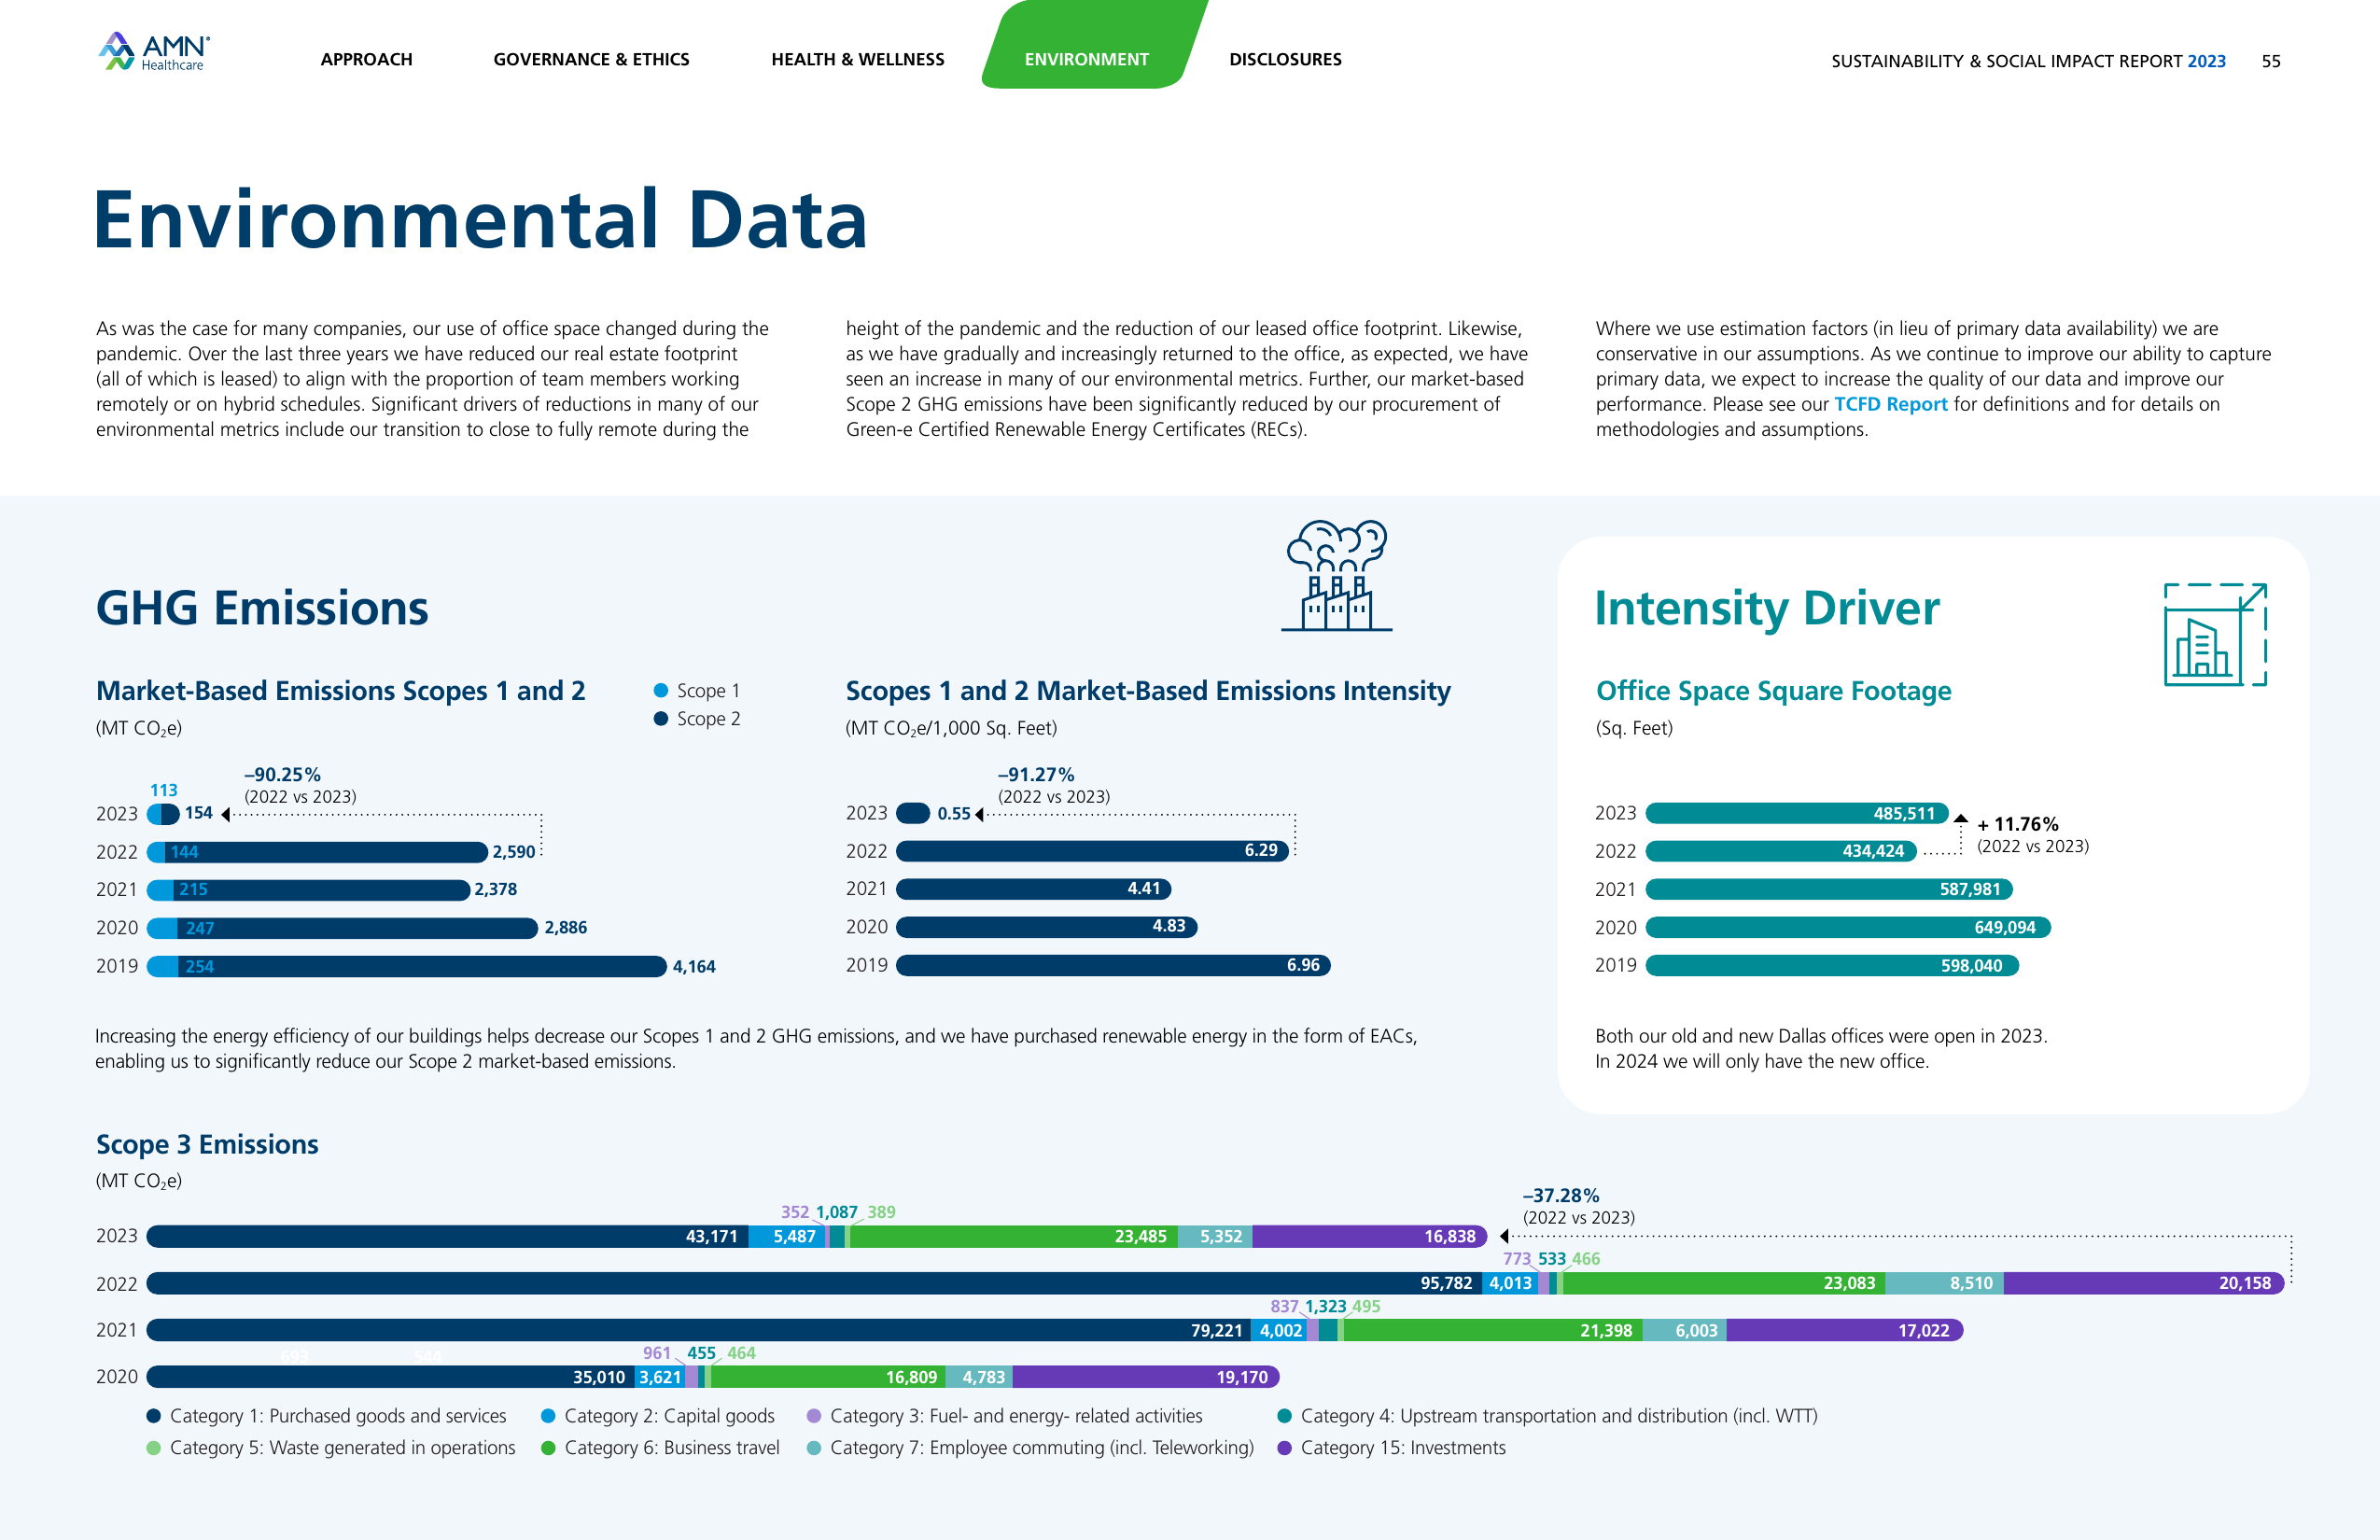Click Category 2 Capital goods legend dot
Screen dimensions: 2380x1540
click(548, 1416)
